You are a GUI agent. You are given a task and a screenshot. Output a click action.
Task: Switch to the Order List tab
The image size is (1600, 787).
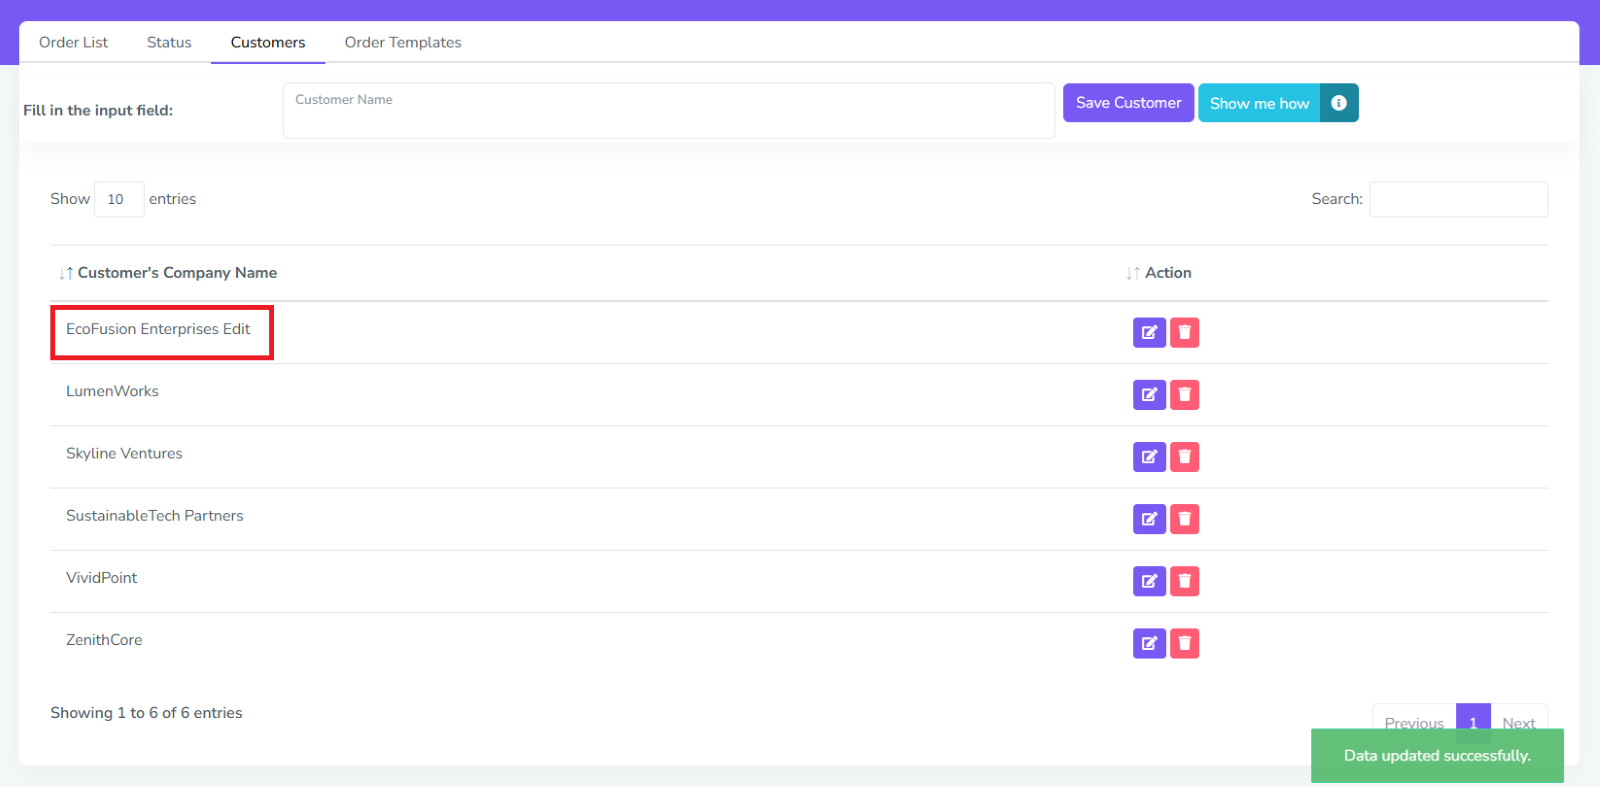73,42
